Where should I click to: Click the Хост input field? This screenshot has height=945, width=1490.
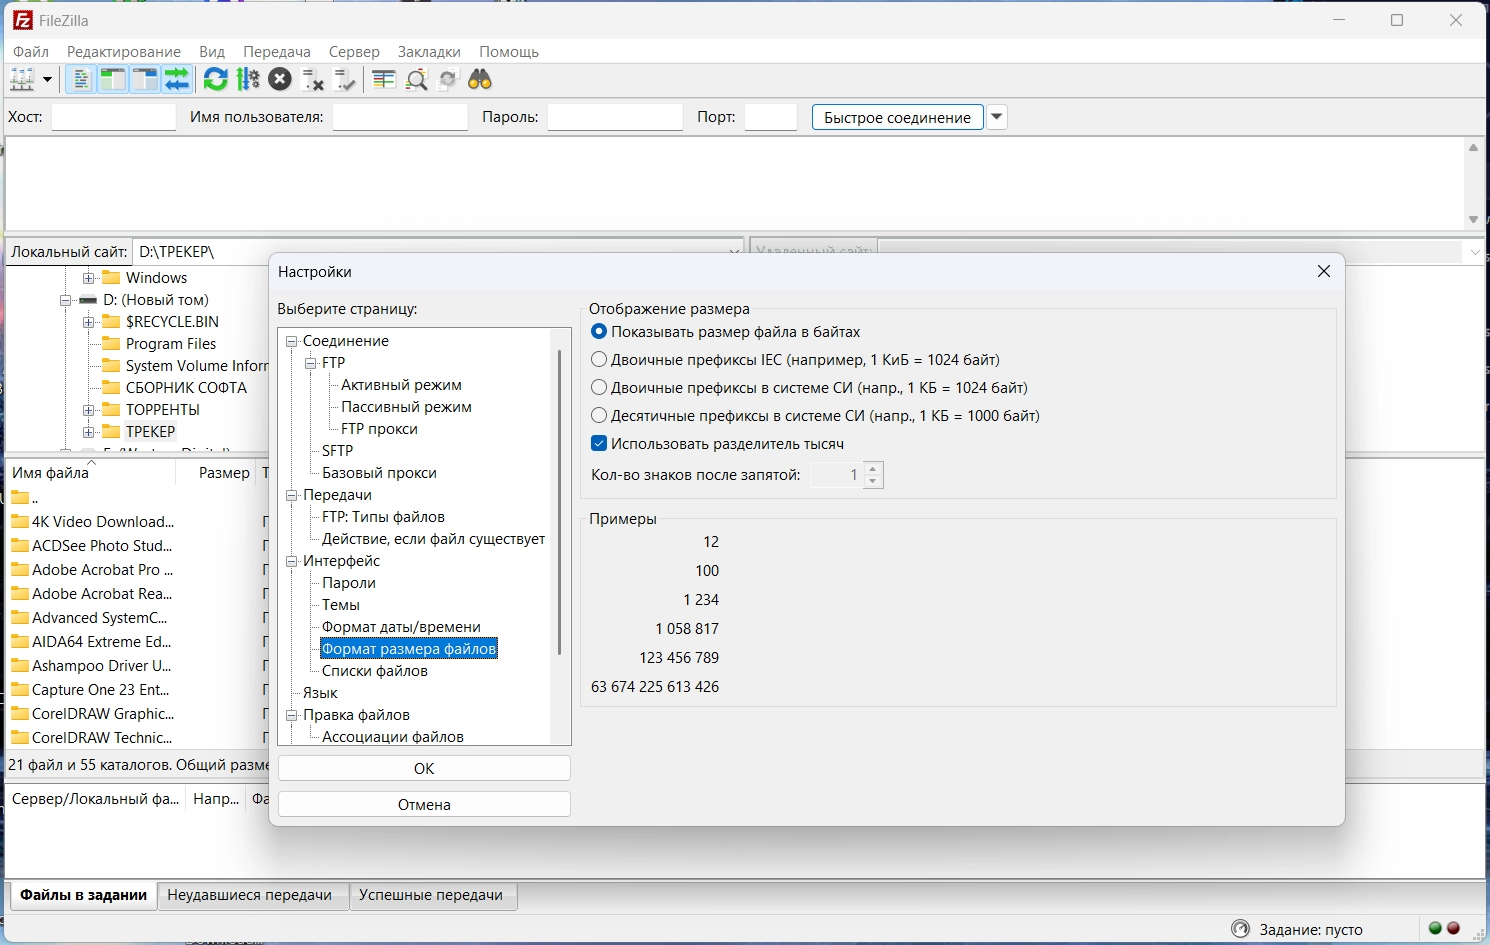click(x=114, y=118)
